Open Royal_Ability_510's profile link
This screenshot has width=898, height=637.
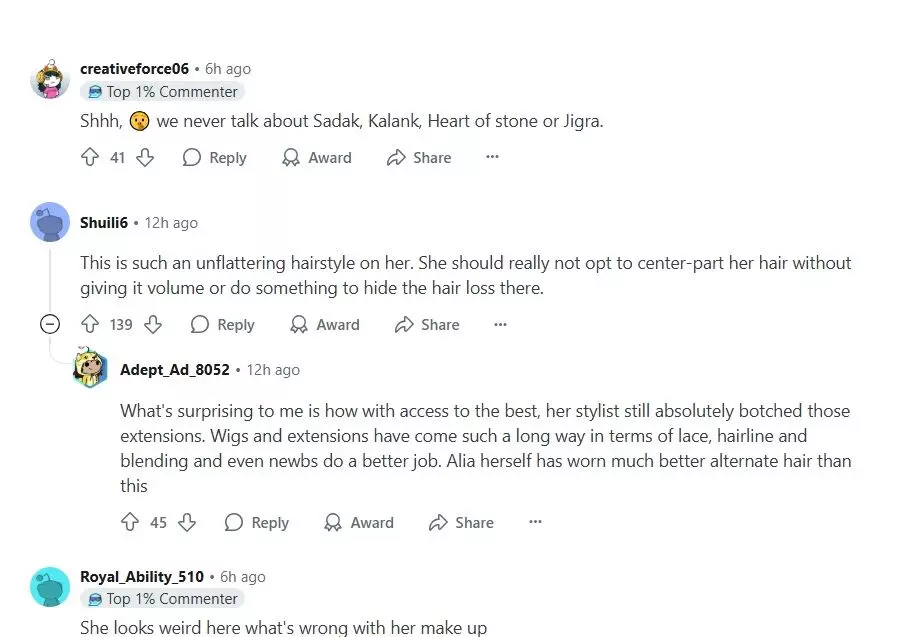tap(142, 577)
